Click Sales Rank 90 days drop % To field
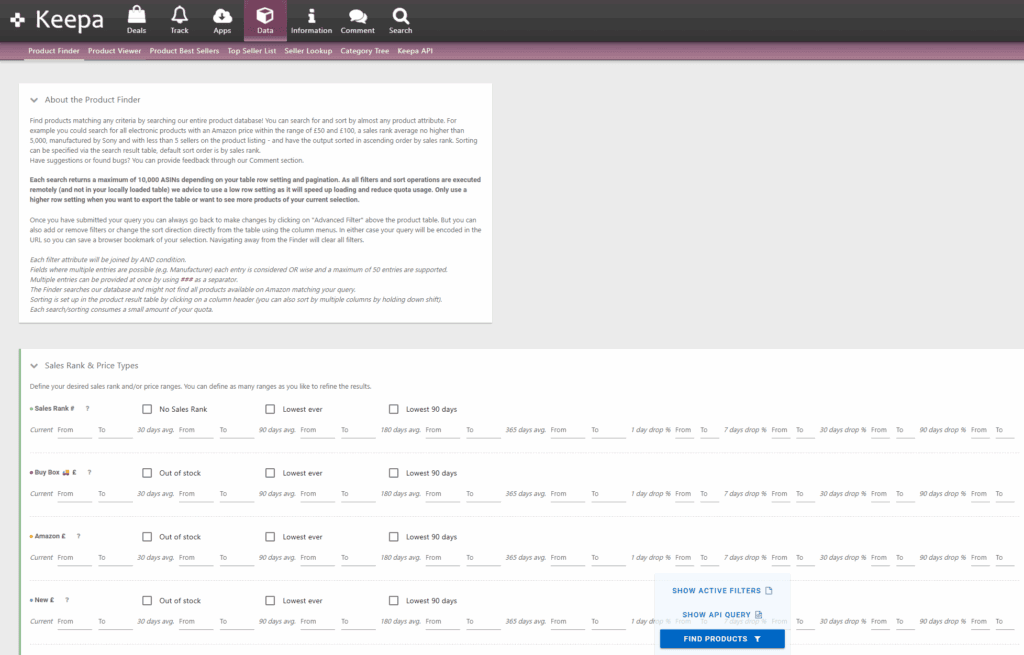 [1004, 430]
